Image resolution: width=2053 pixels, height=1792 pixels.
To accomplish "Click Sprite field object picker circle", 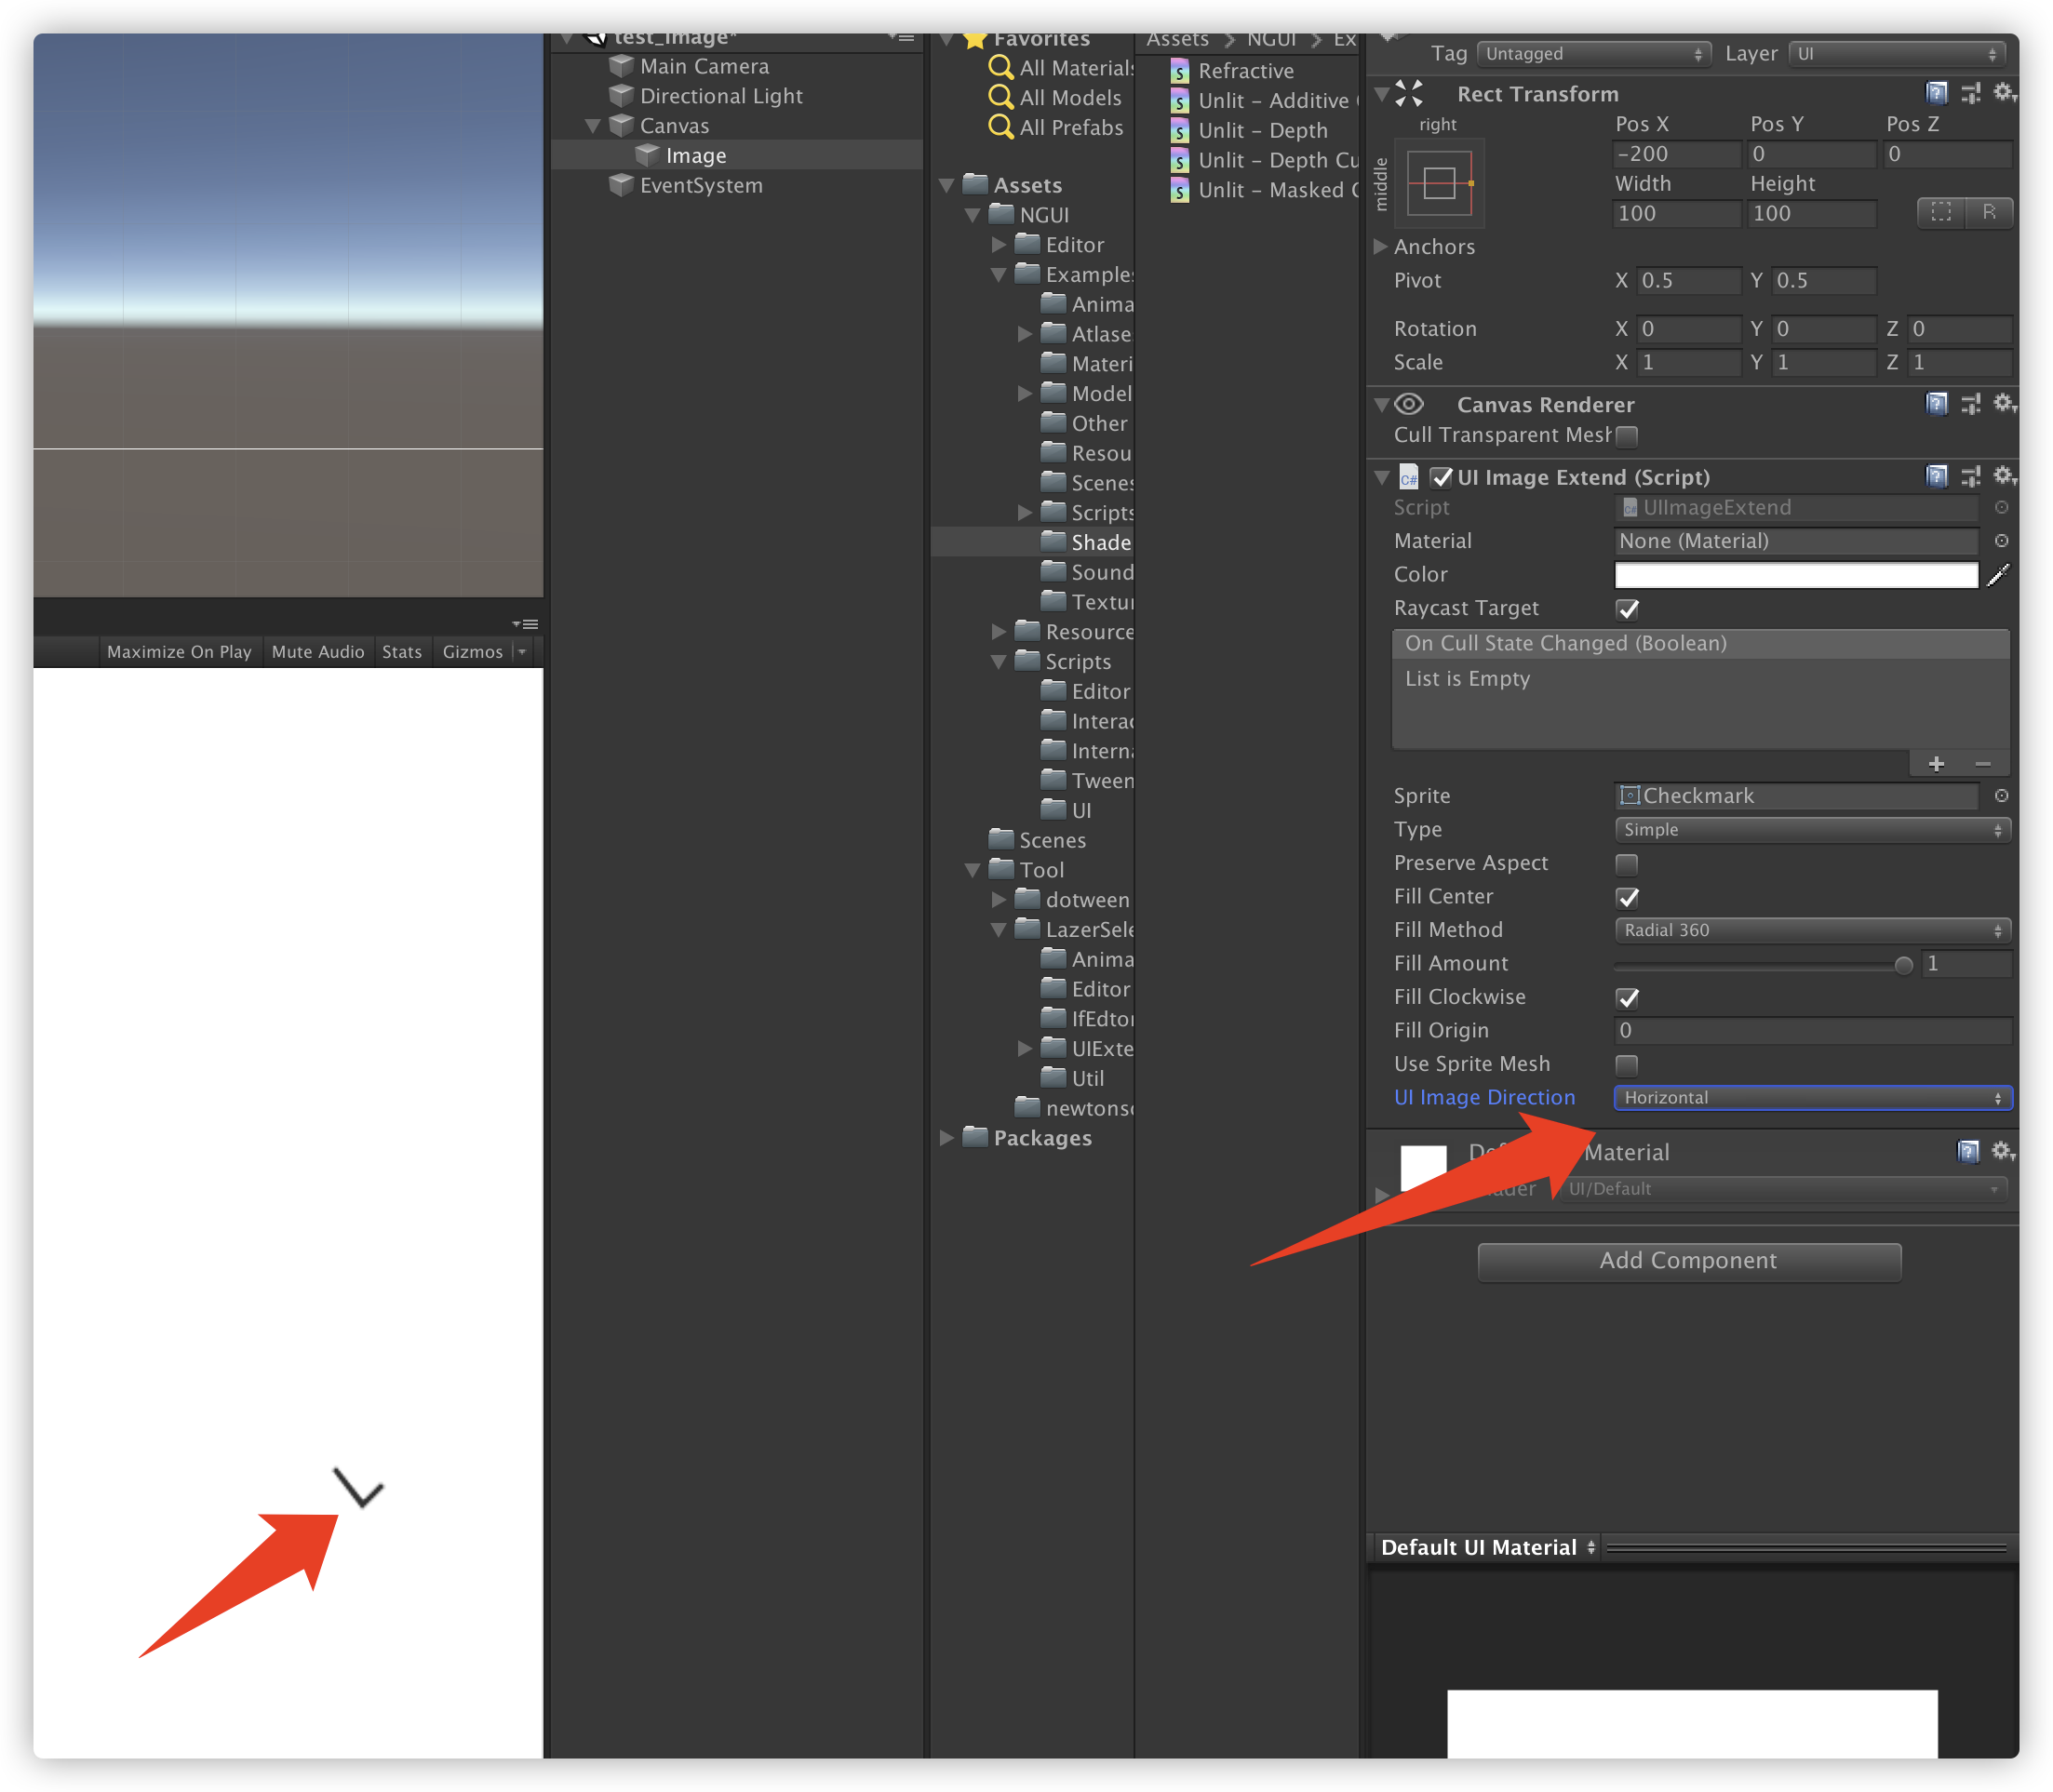I will tap(2001, 796).
